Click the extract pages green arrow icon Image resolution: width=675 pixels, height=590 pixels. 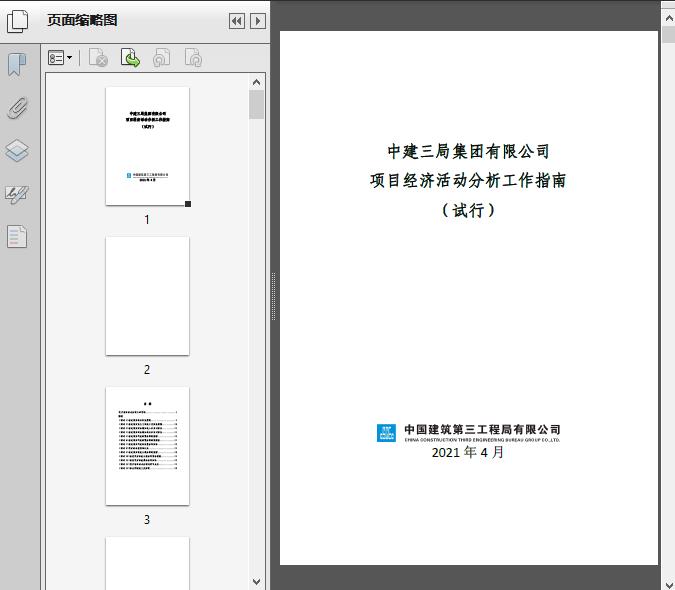coord(130,58)
